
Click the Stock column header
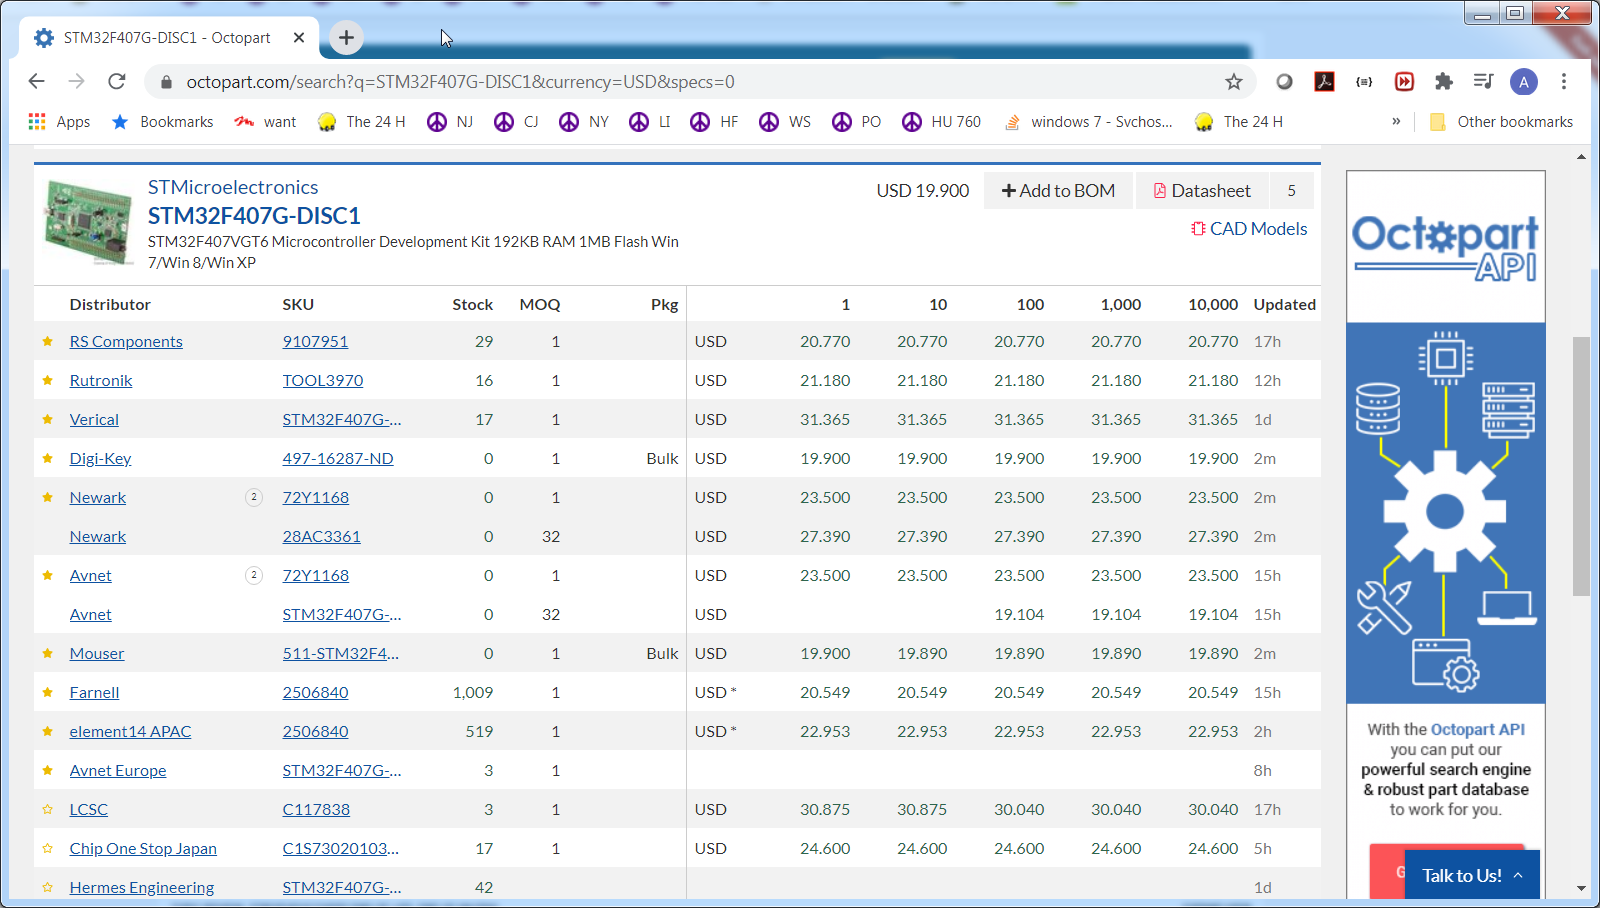(472, 305)
